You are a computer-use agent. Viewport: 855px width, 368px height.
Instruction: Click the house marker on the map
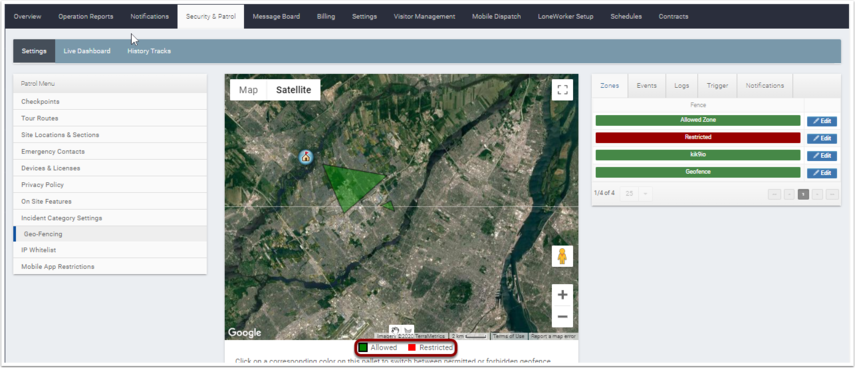click(x=306, y=157)
